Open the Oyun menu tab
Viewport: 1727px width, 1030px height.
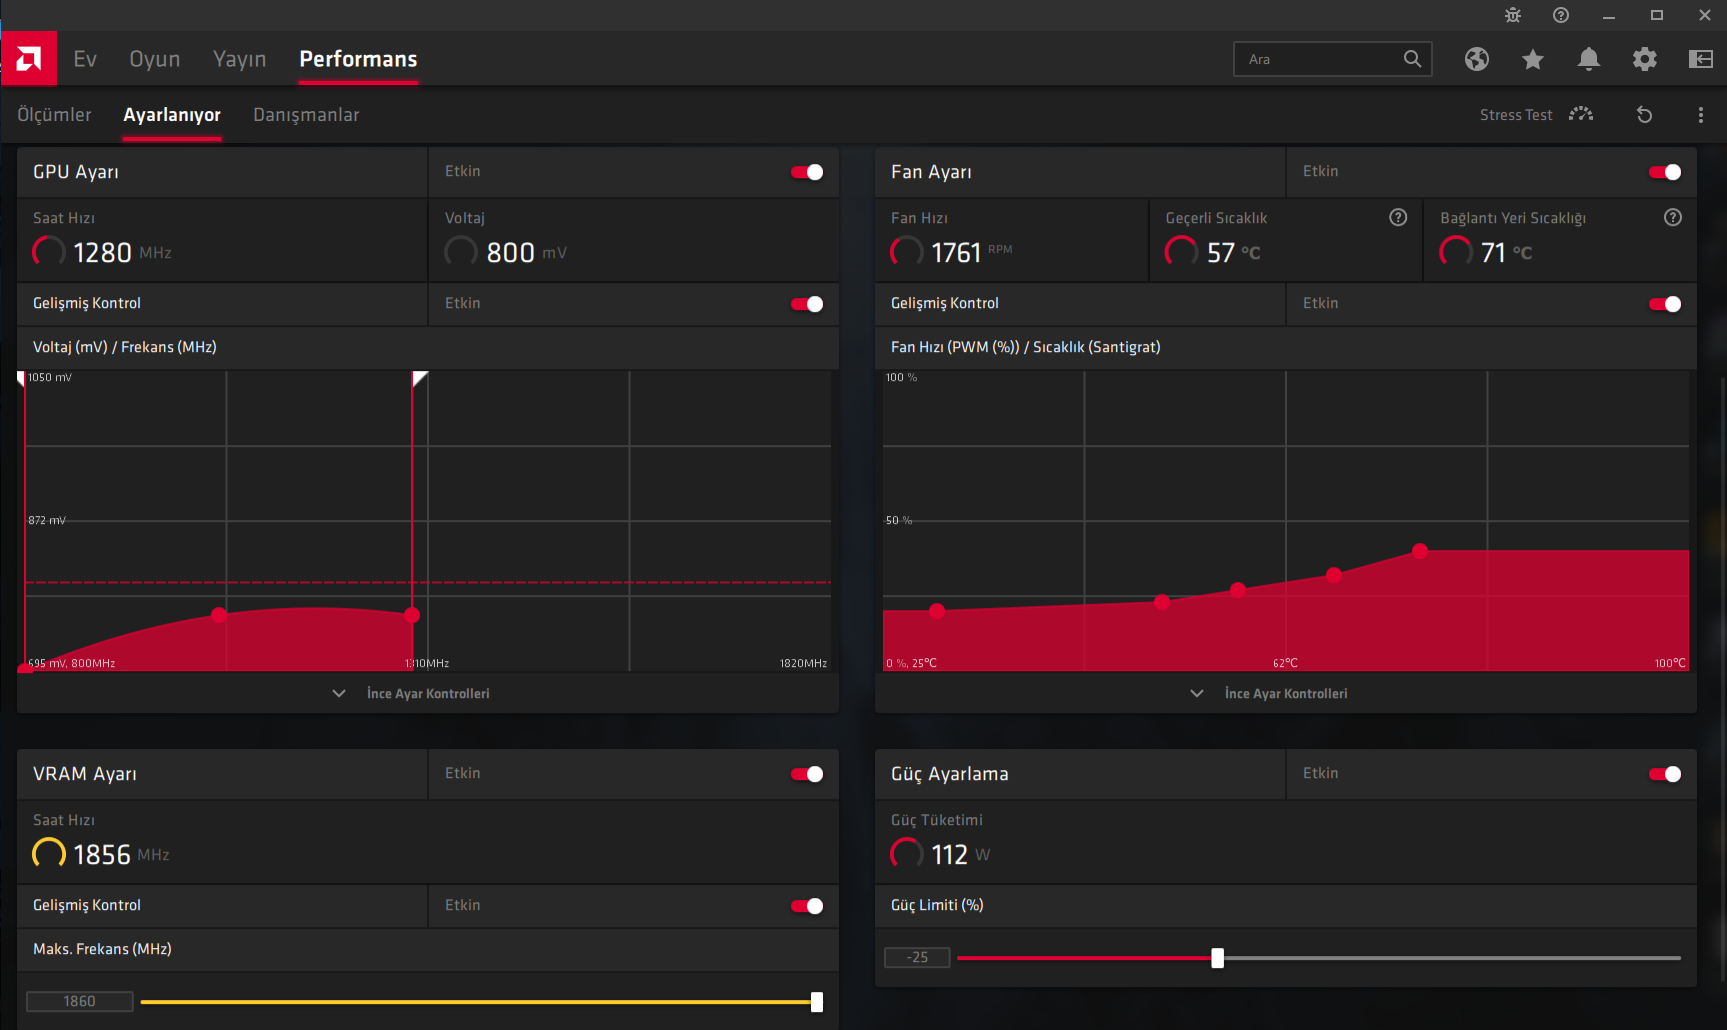(155, 59)
